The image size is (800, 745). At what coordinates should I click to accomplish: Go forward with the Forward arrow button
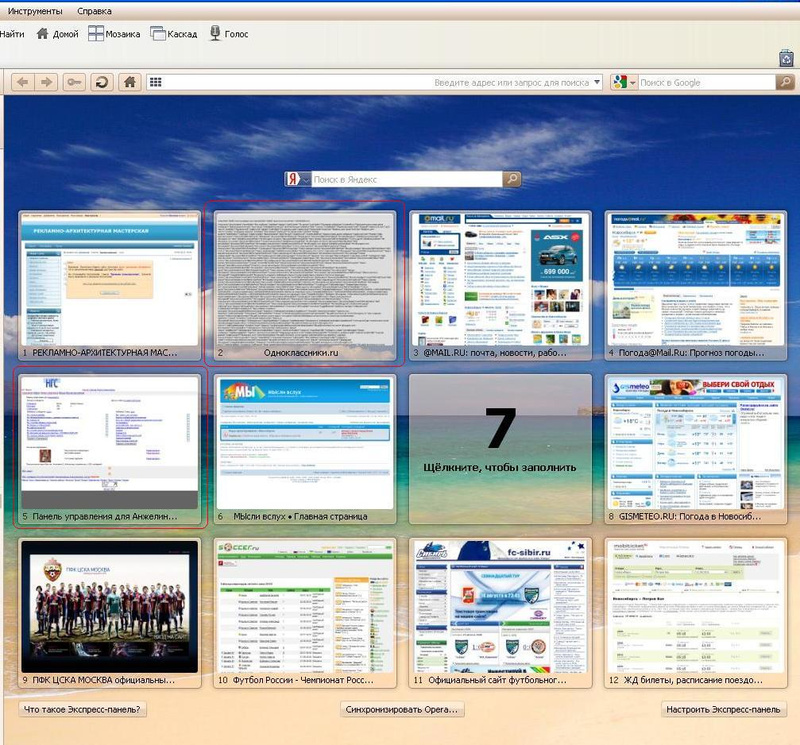pyautogui.click(x=46, y=82)
